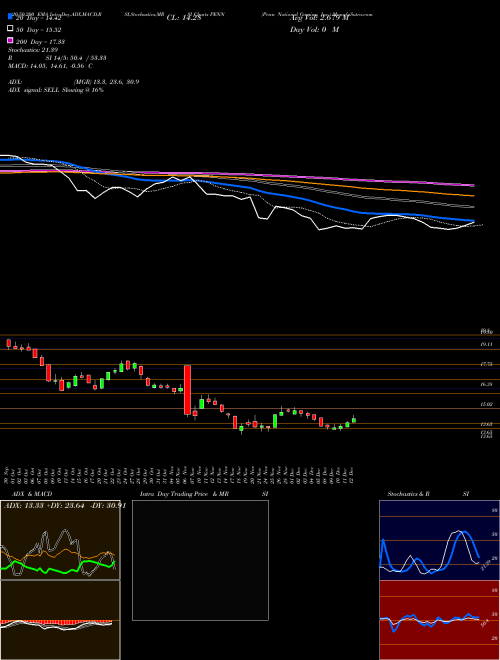Viewport: 500px width, 660px height.
Task: Click the MACD: 14.05, 14.61, -0.56 line
Action: pos(51,66)
